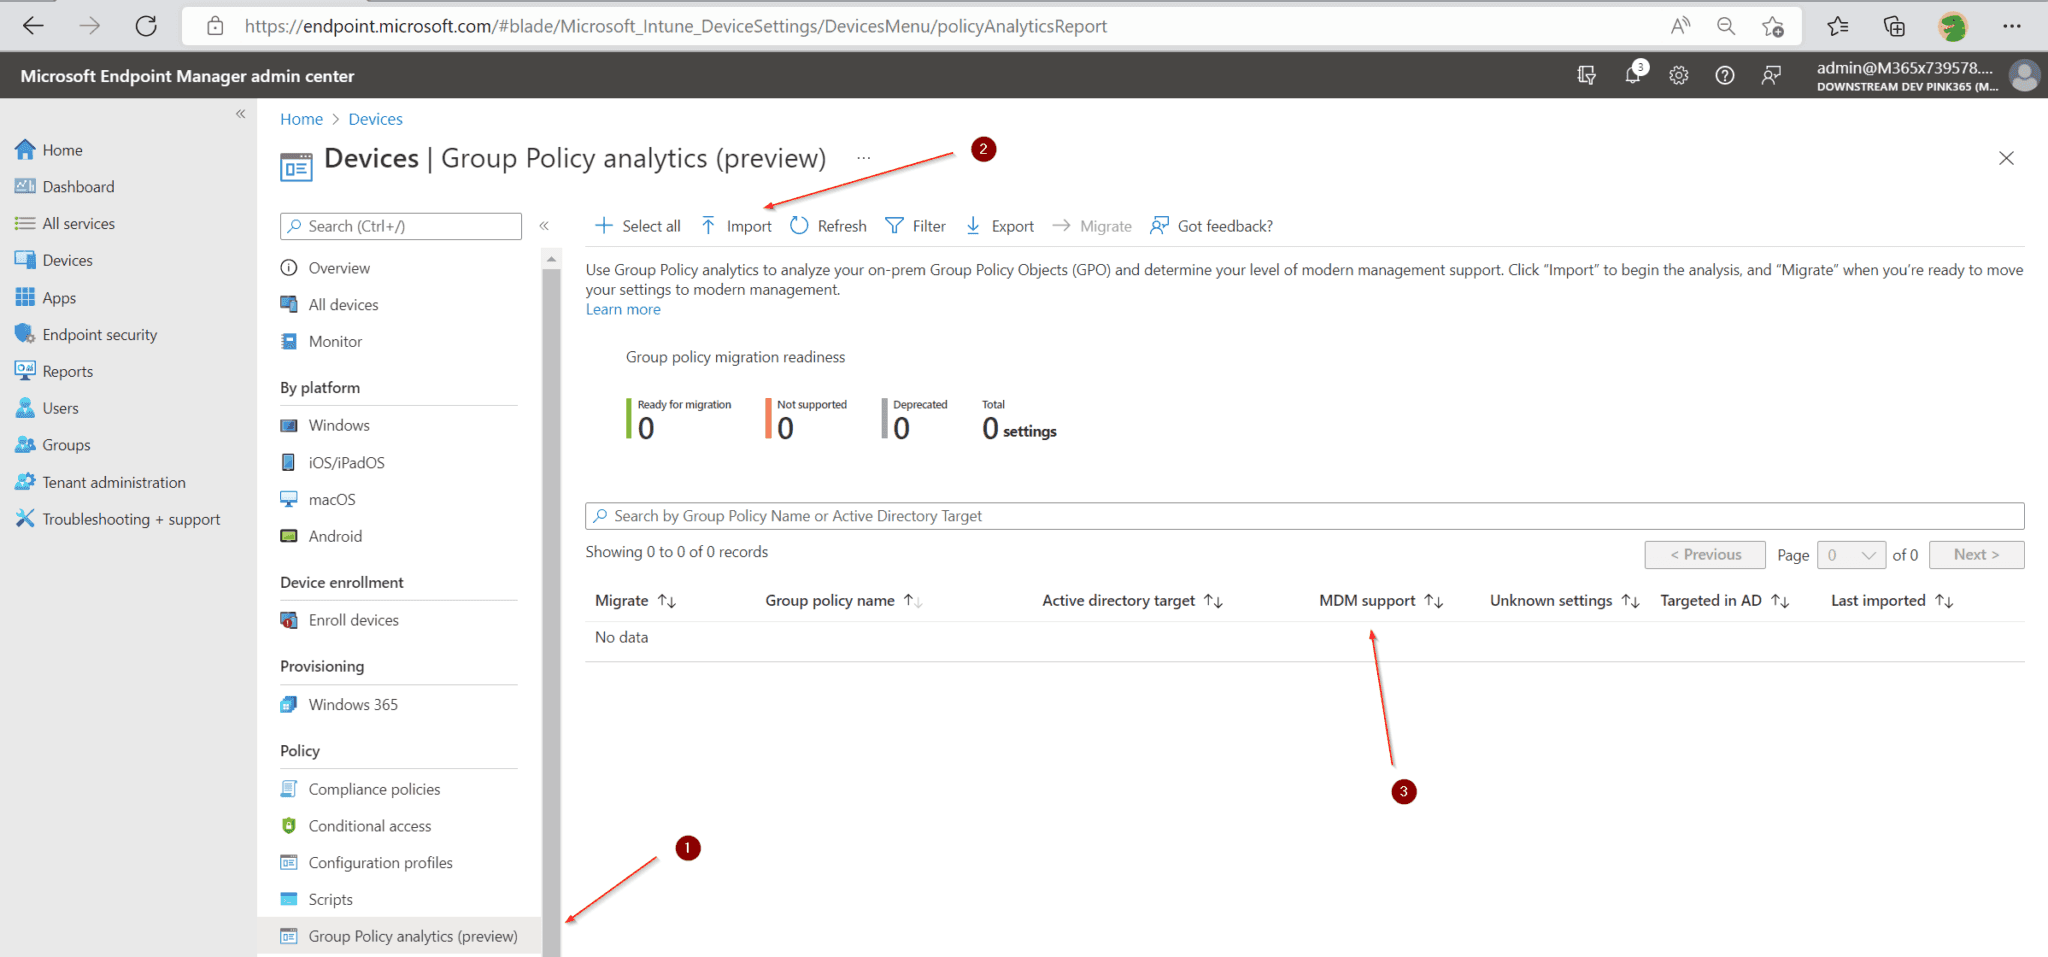Screen dimensions: 2048x957
Task: Click the Import icon to begin analysis
Action: pyautogui.click(x=735, y=225)
